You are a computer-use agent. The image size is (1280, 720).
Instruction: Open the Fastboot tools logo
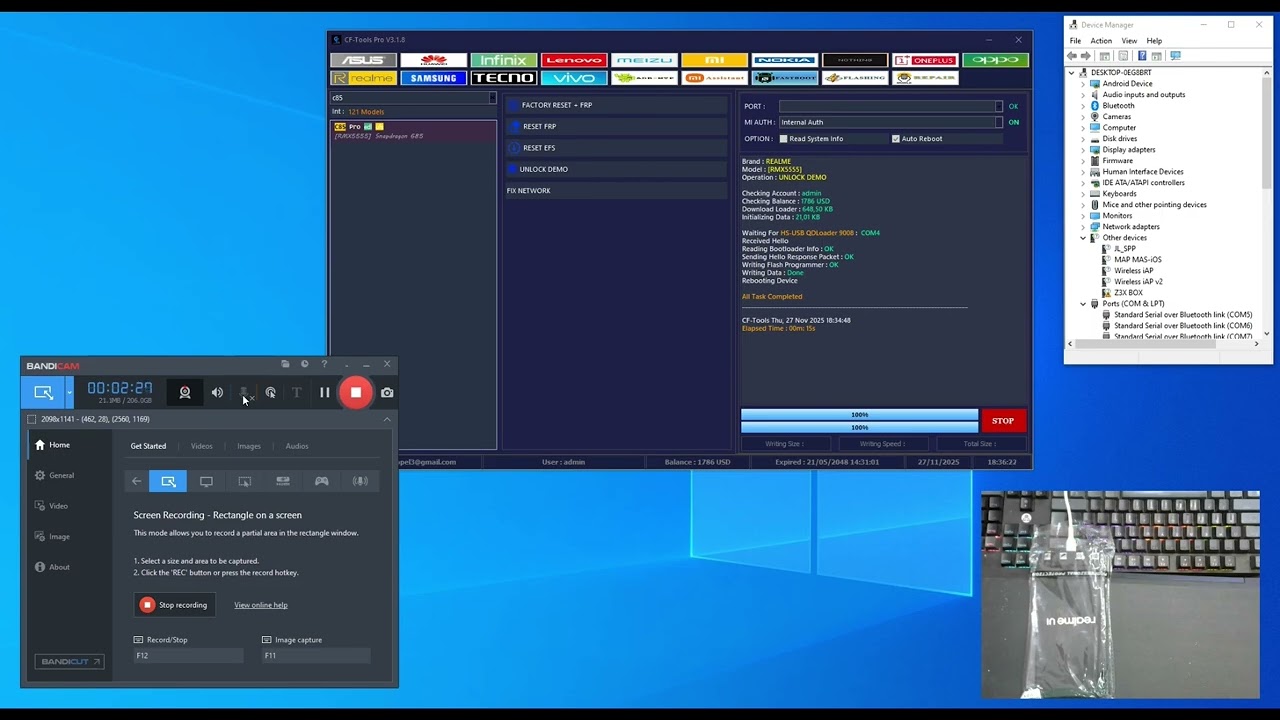pos(784,78)
